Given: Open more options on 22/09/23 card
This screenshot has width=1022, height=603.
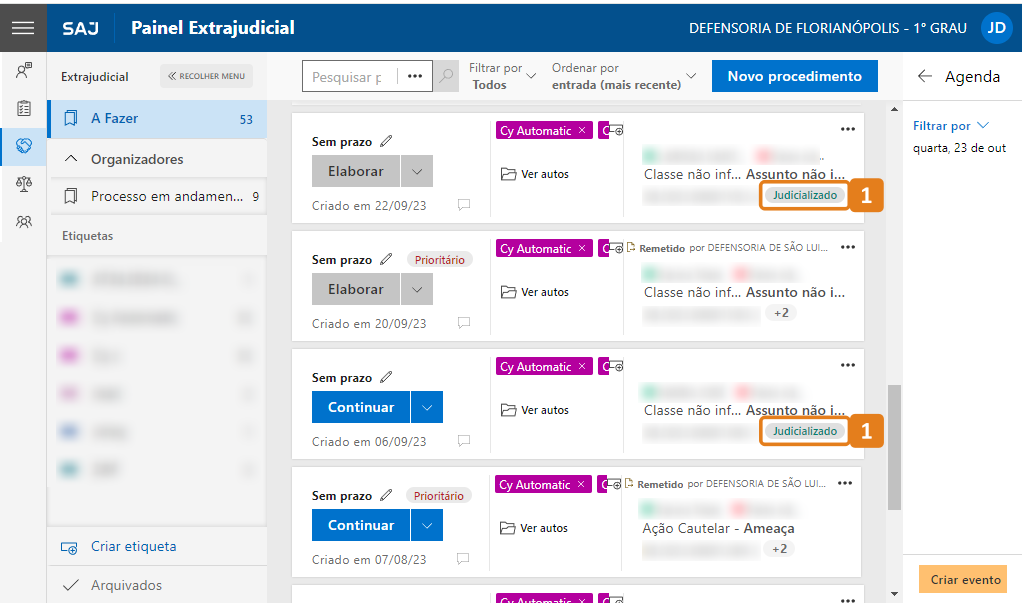Looking at the screenshot, I should point(847,129).
